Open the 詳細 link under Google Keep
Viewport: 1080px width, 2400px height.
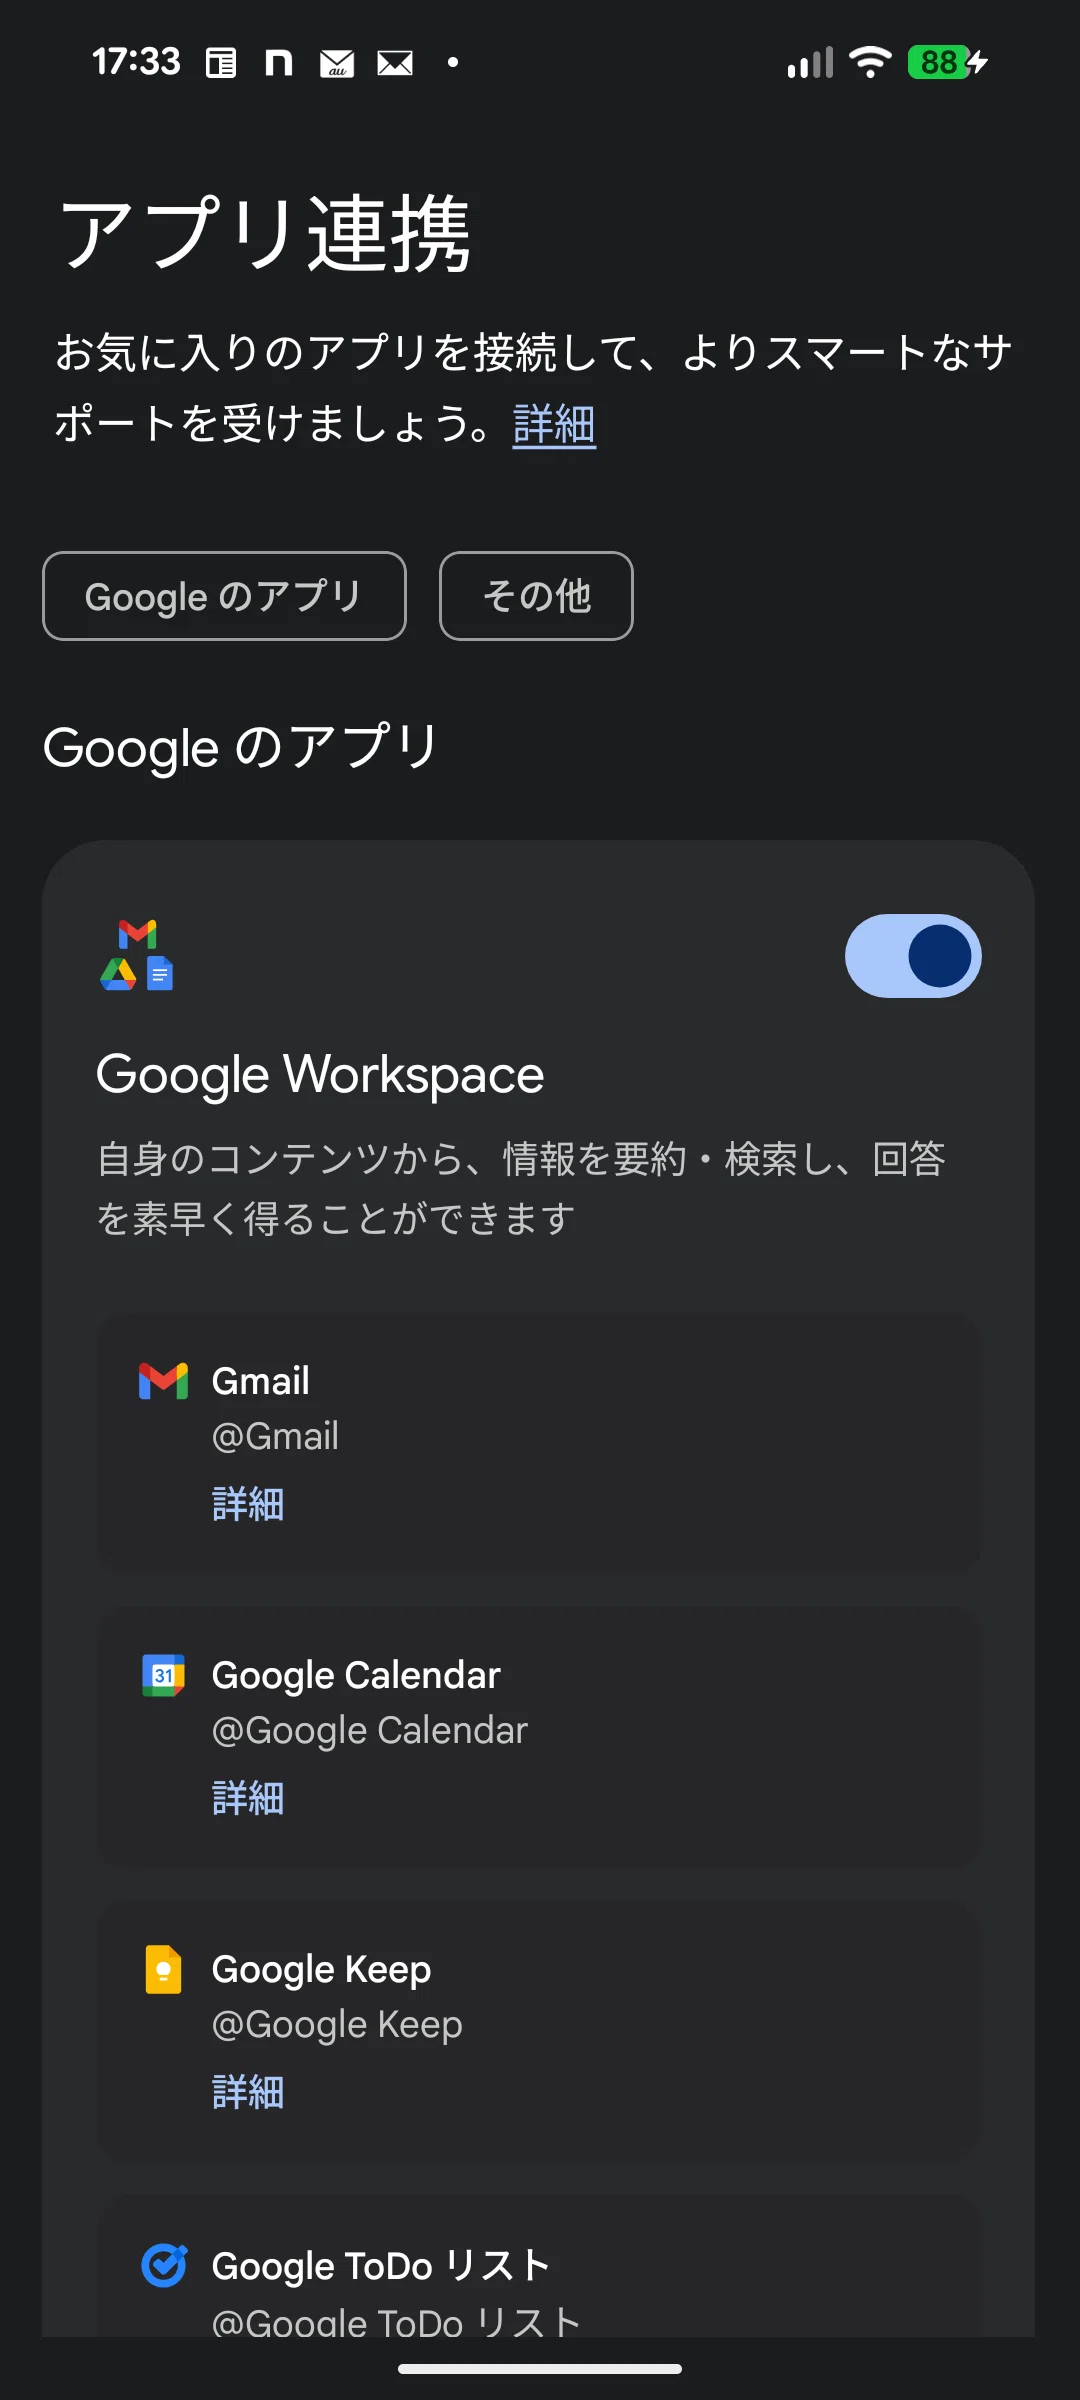248,2092
